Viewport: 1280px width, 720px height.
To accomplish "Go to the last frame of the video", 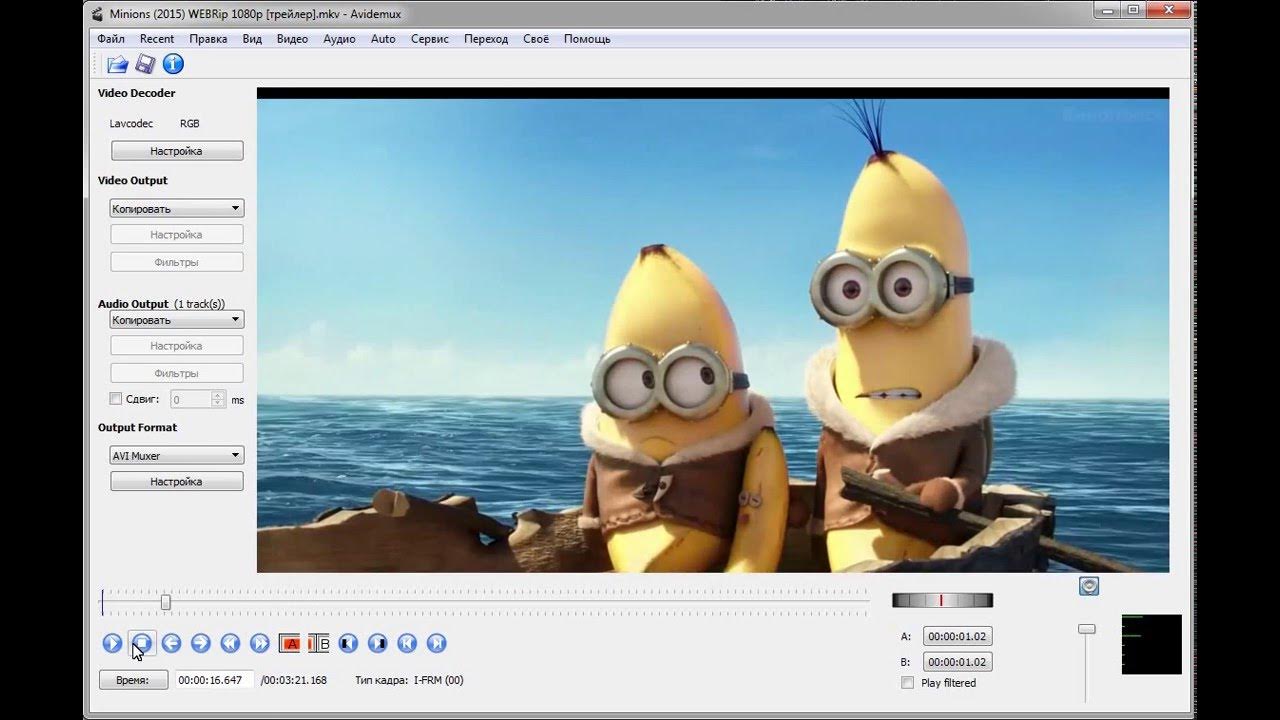I will click(x=436, y=643).
